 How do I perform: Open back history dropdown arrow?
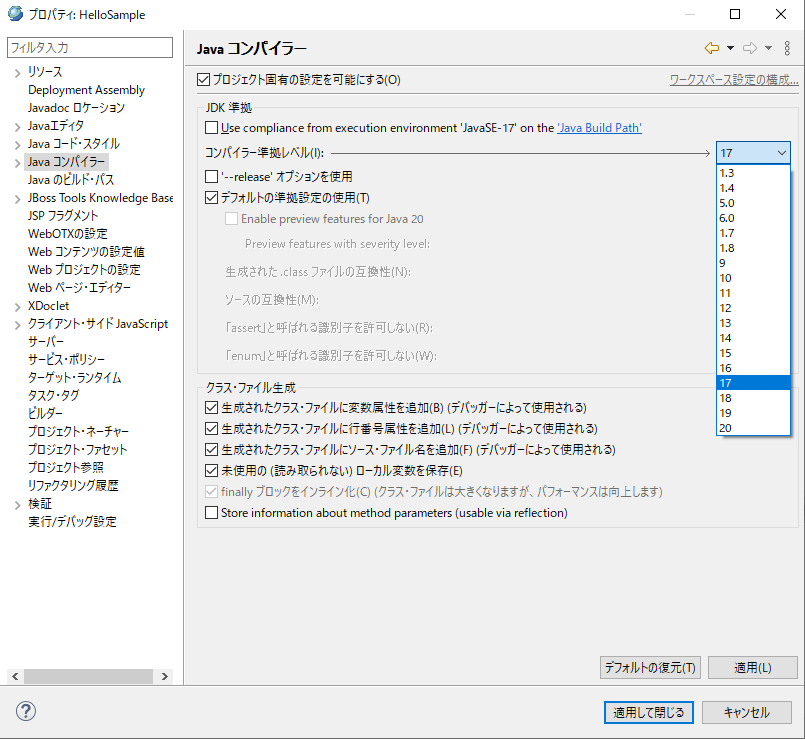click(730, 48)
